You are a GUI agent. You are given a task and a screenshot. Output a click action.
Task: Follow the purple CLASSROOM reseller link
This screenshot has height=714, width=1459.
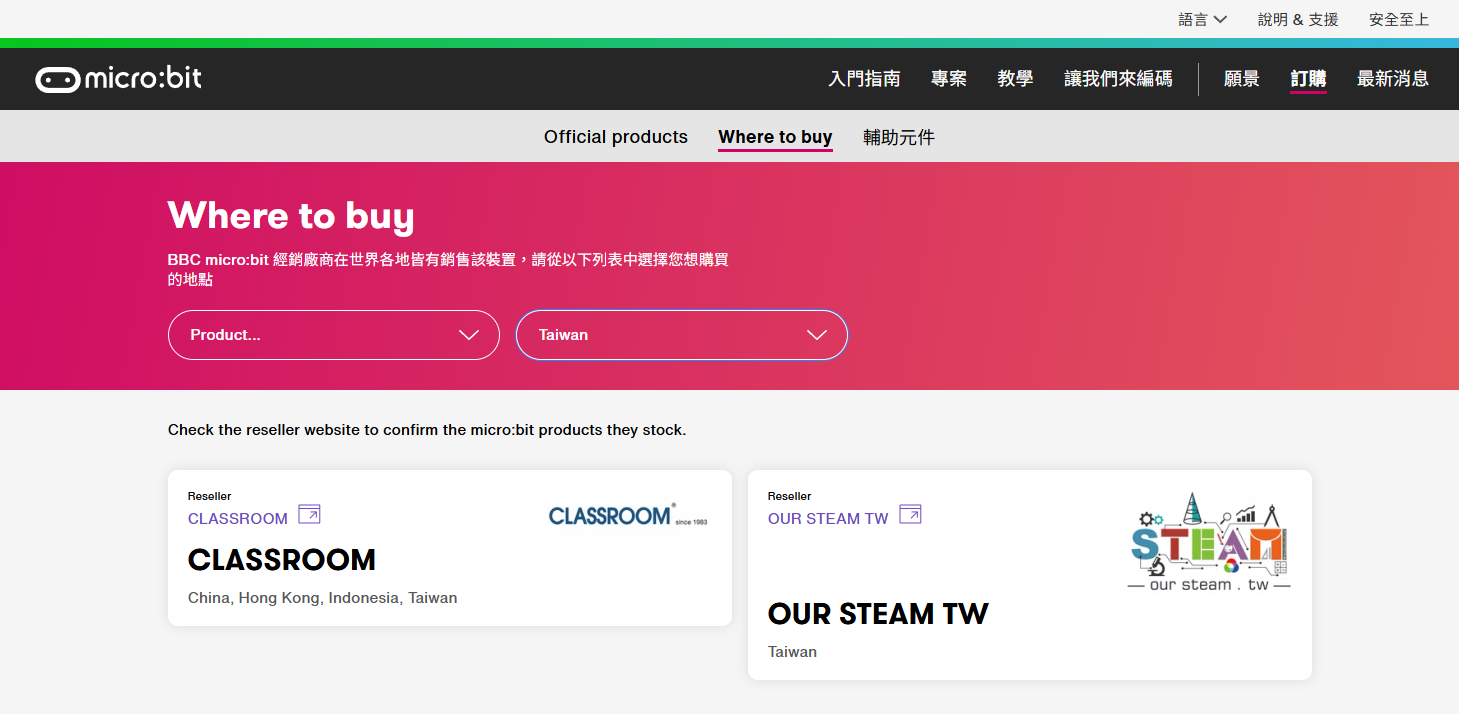click(x=238, y=518)
